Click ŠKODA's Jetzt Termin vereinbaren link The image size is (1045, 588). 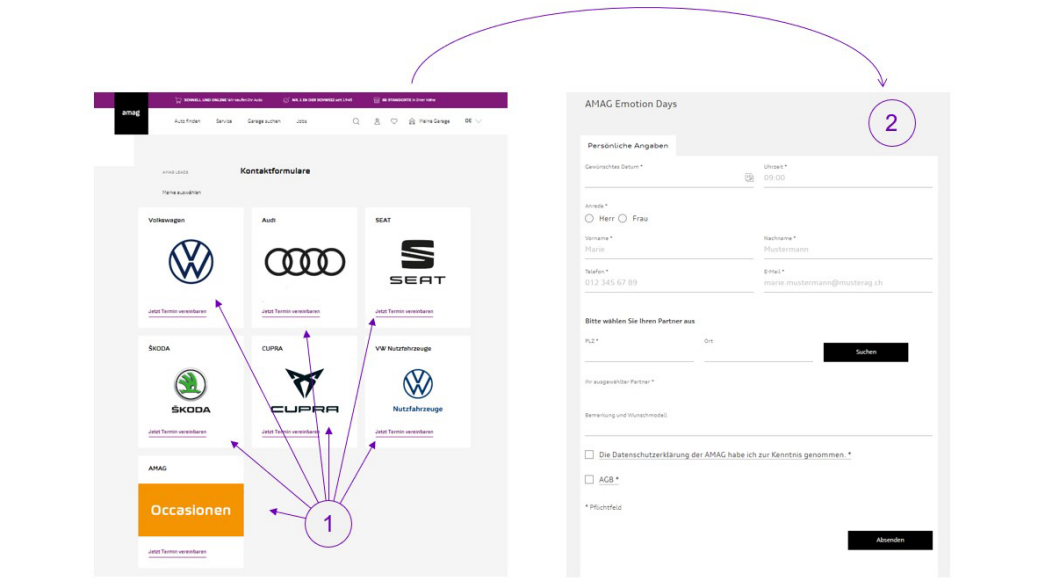(177, 432)
